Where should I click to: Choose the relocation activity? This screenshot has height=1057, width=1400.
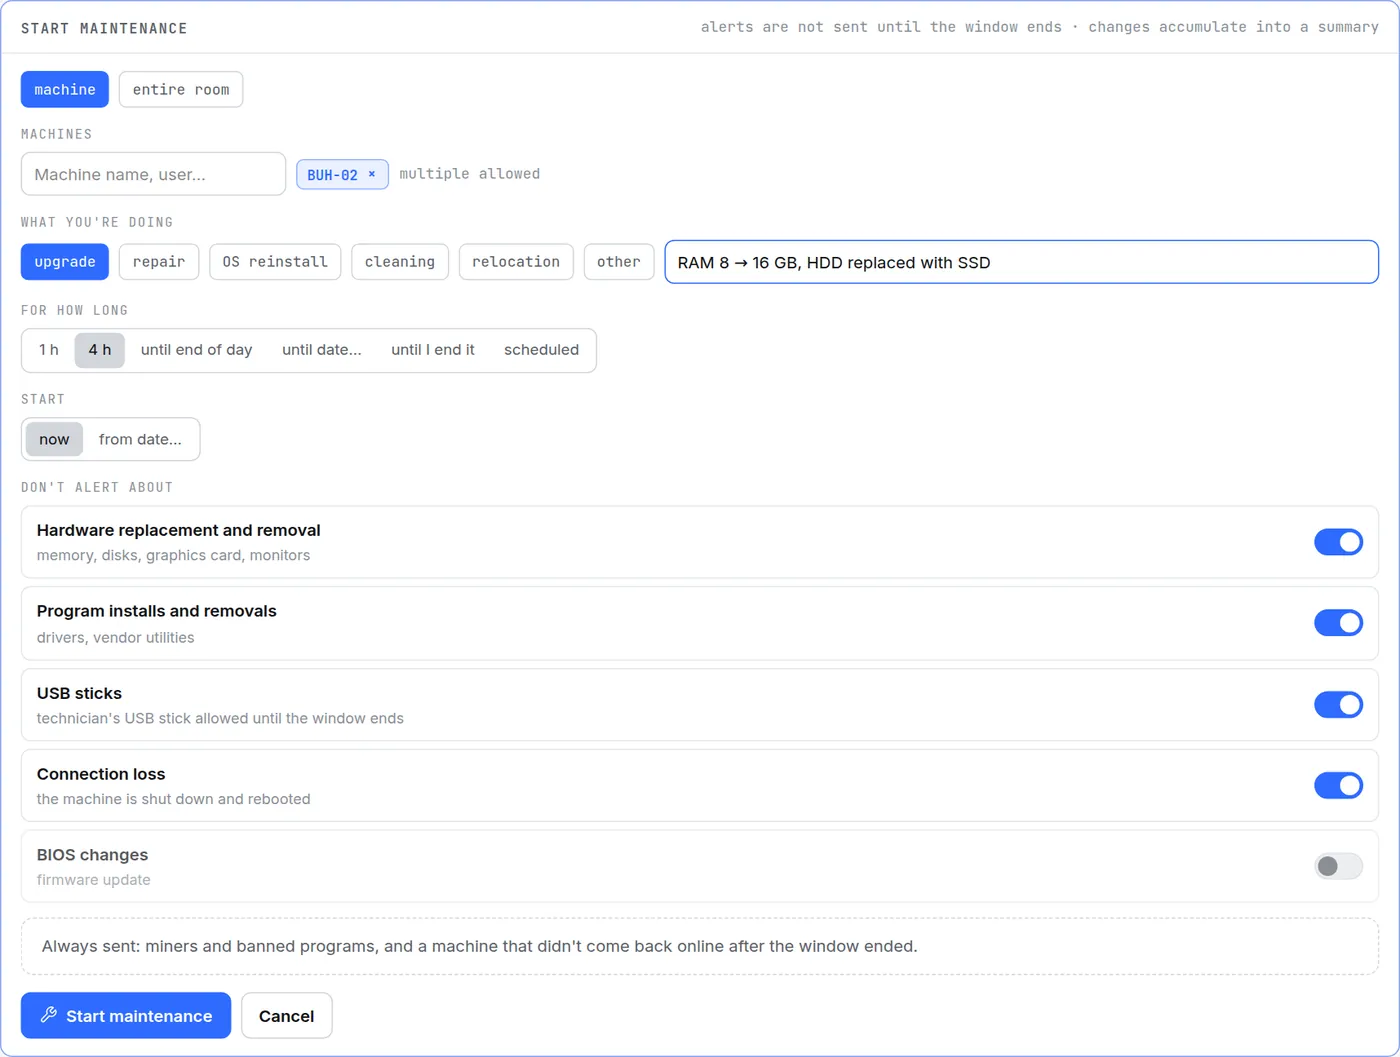click(x=516, y=262)
